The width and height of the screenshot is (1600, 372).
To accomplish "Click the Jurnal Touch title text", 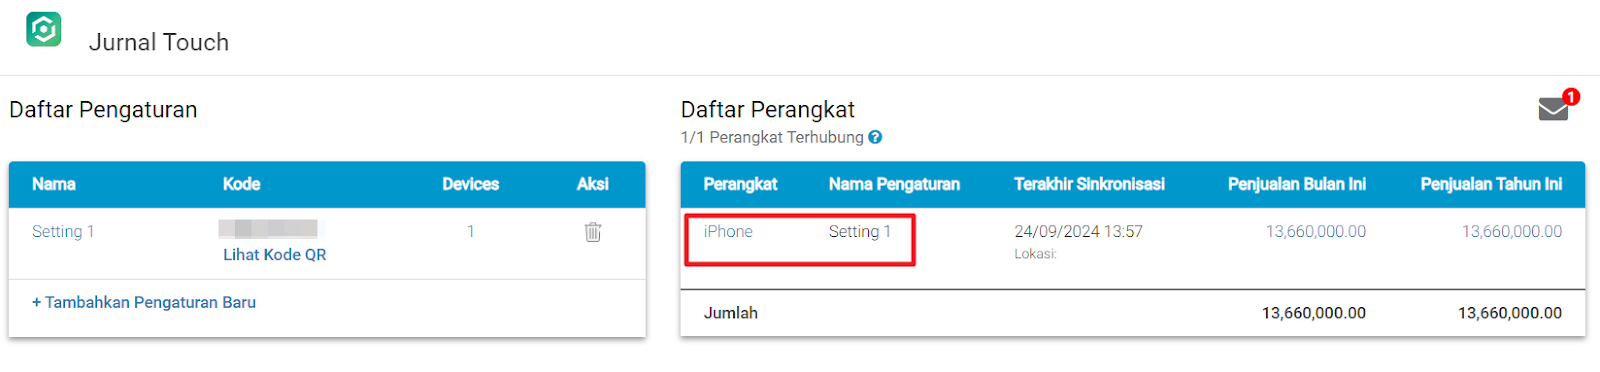I will (159, 42).
